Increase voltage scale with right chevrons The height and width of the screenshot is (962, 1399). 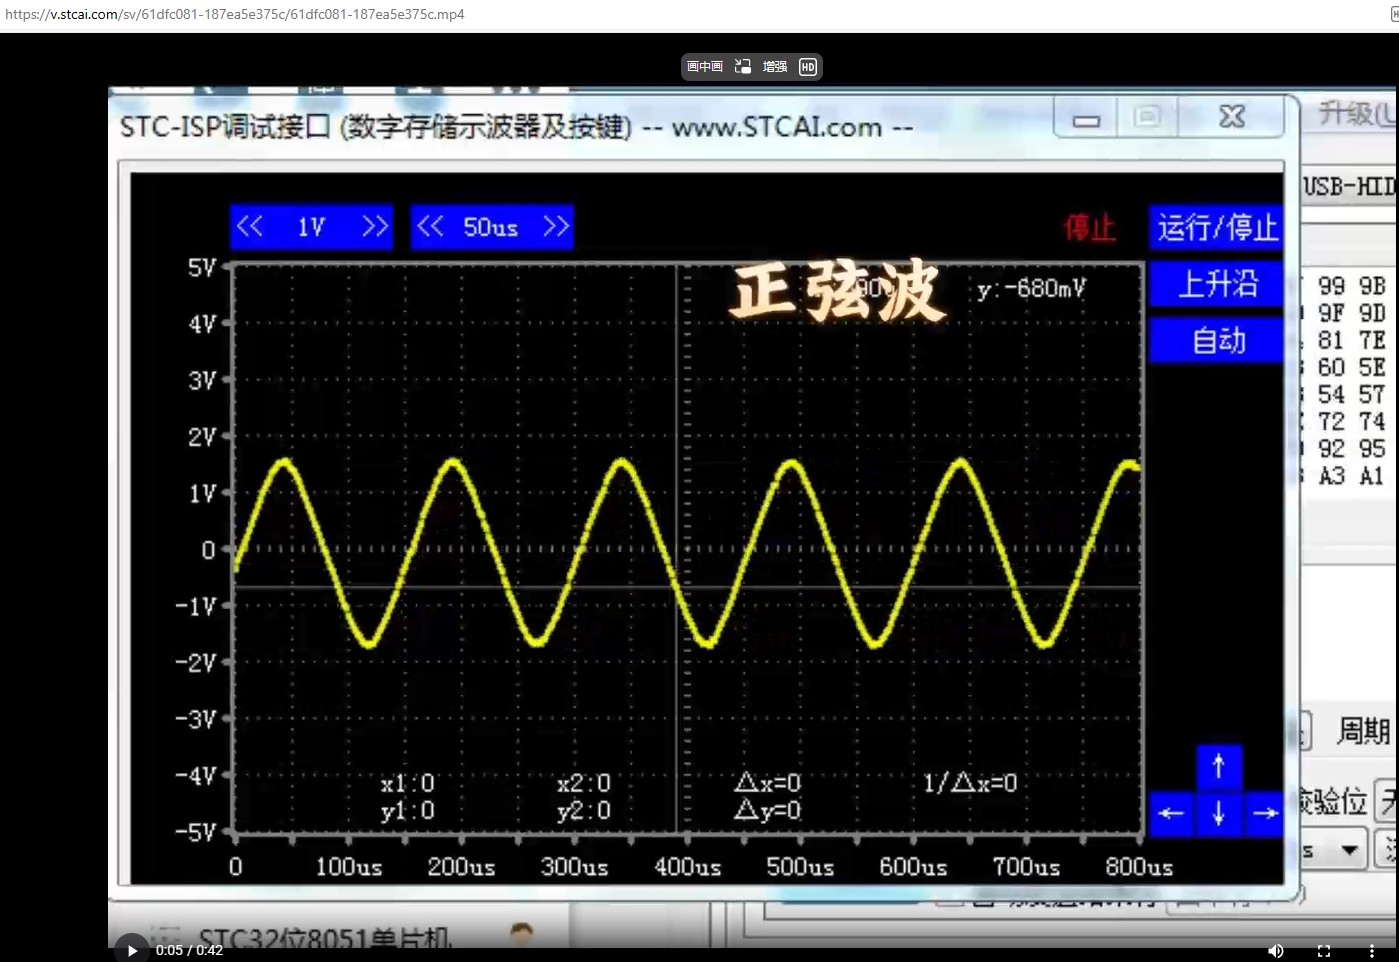coord(375,227)
